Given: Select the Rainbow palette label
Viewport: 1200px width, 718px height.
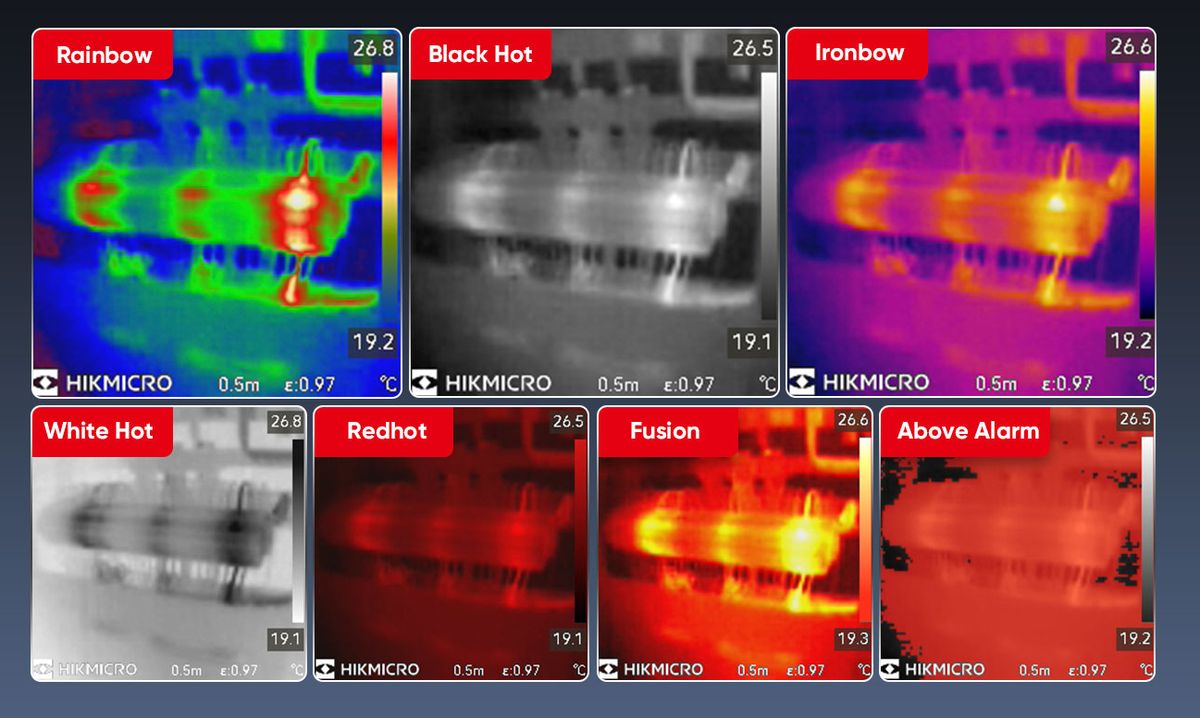Looking at the screenshot, I should 103,54.
